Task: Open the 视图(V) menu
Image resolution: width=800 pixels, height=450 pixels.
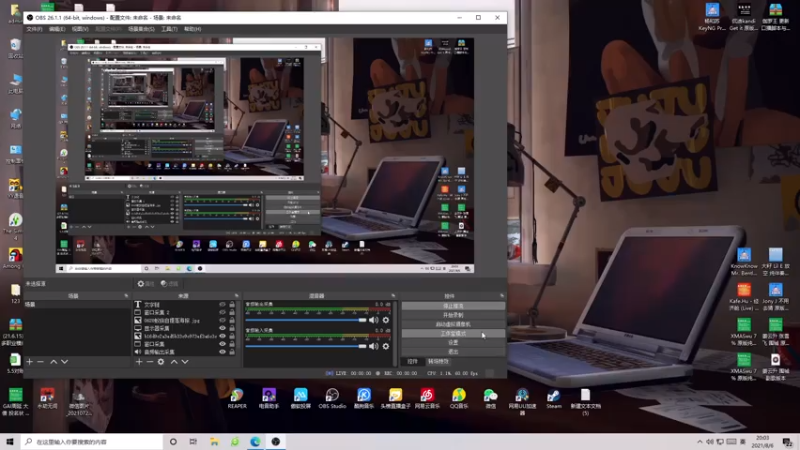Action: coord(80,29)
